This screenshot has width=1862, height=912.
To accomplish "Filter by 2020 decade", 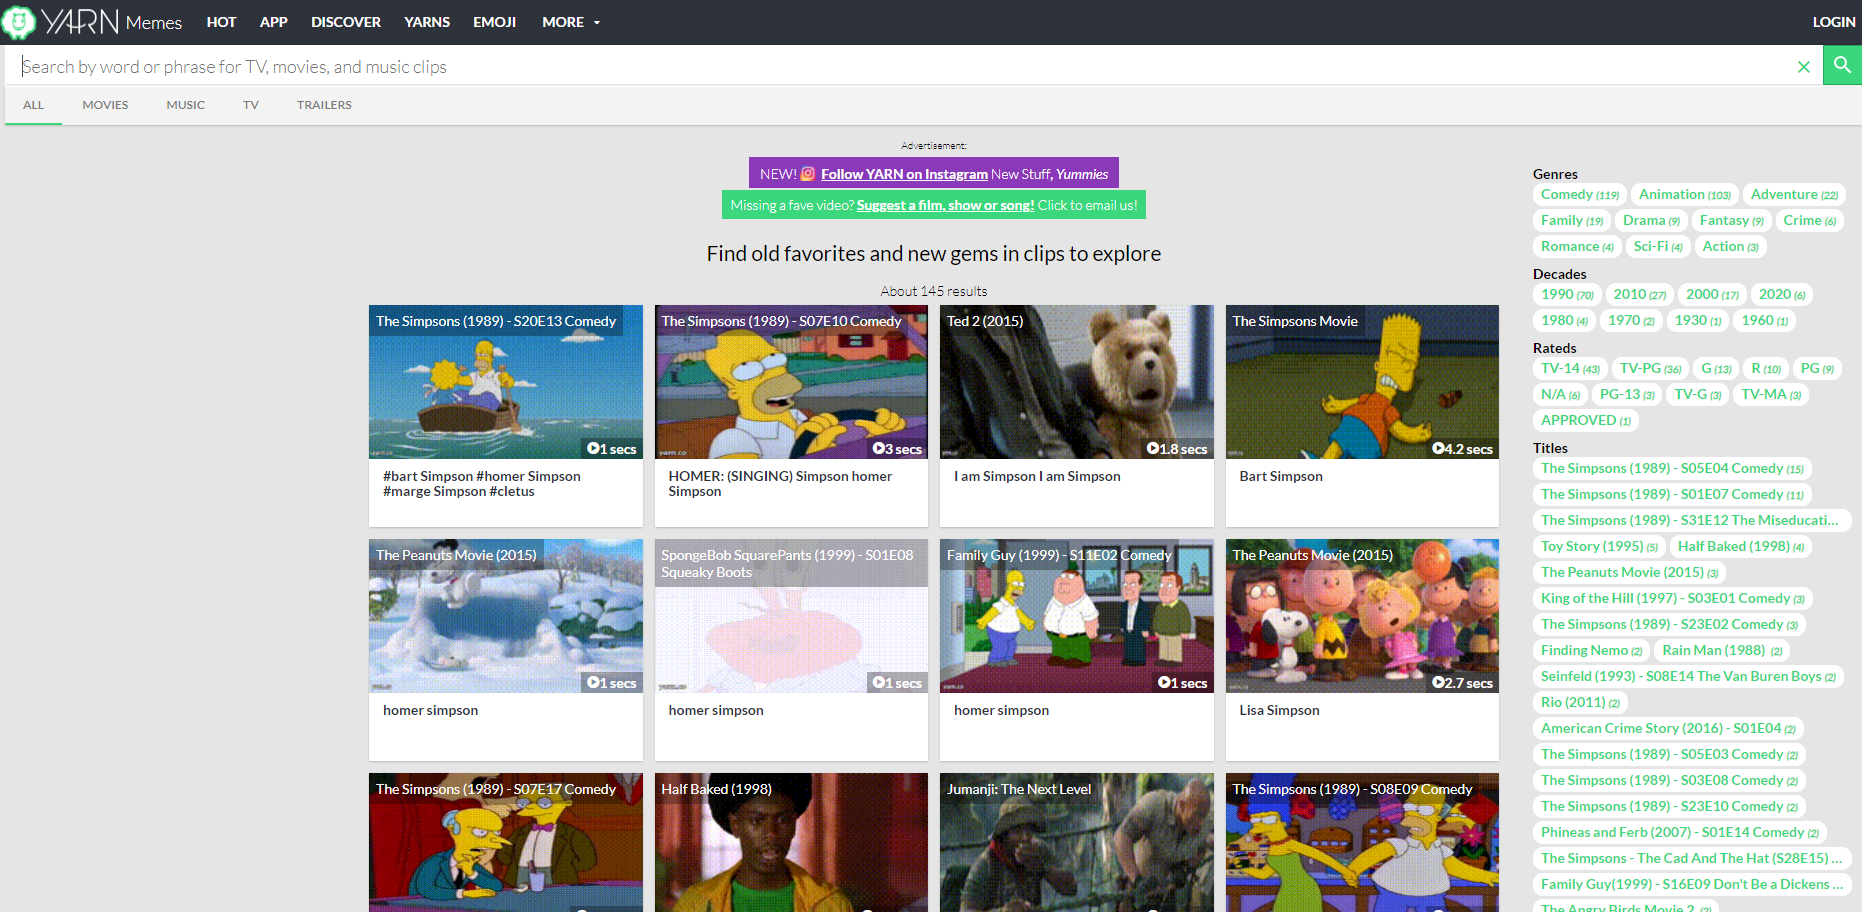I will pos(1782,294).
